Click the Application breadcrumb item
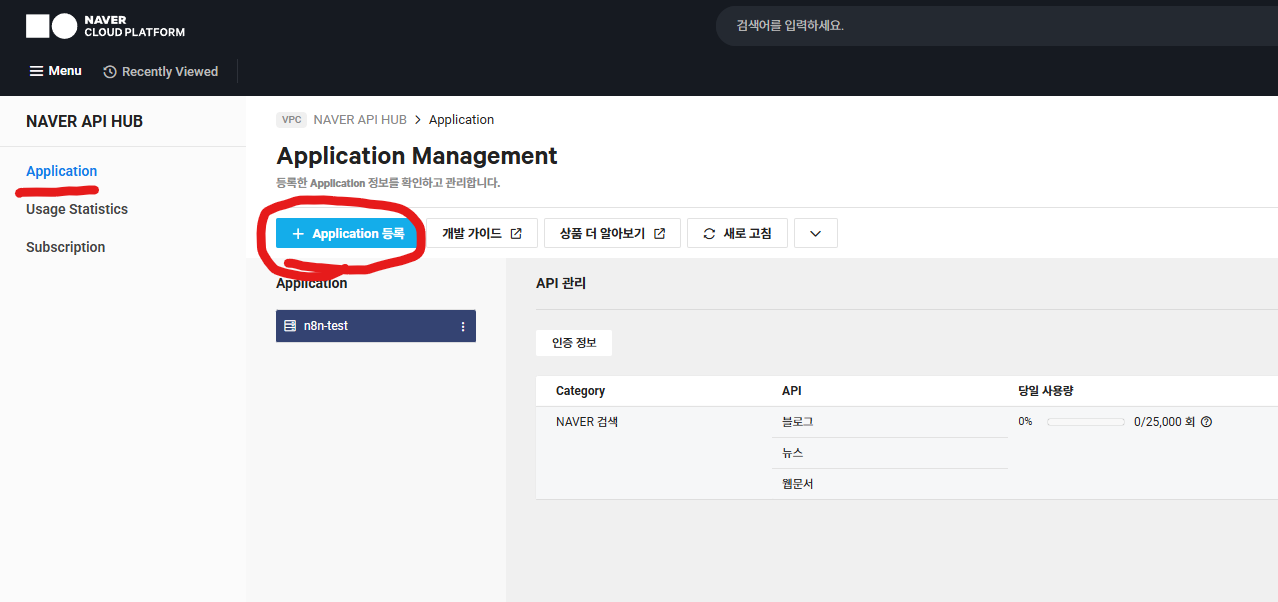Screen dimensions: 1278x602 tap(461, 120)
